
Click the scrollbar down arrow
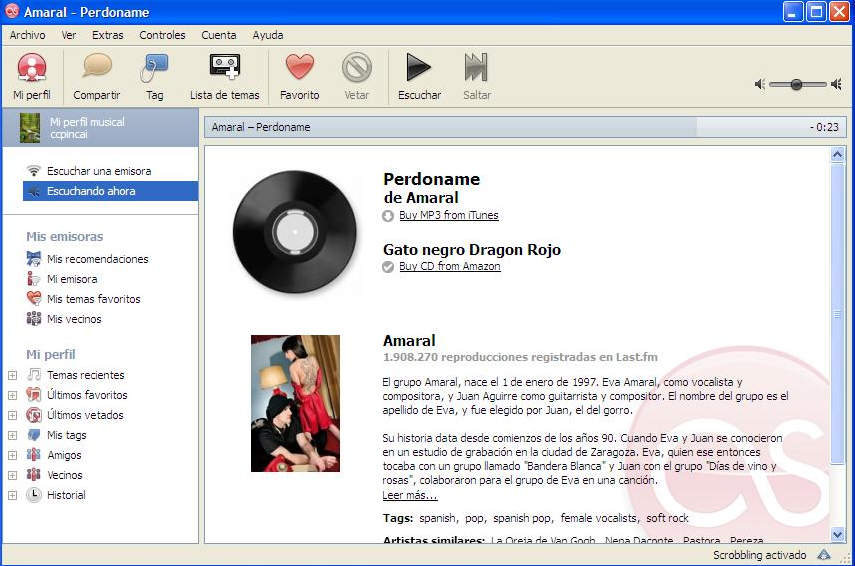[x=838, y=534]
